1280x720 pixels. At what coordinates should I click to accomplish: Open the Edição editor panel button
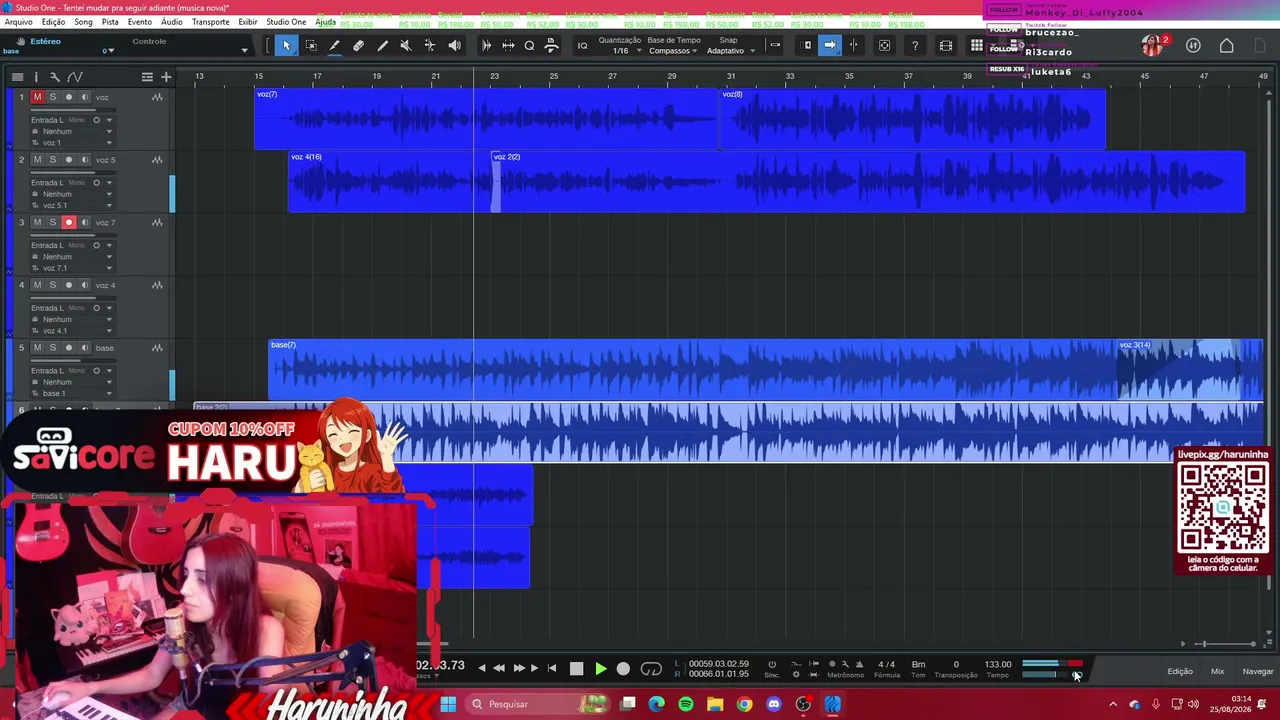tap(1180, 672)
